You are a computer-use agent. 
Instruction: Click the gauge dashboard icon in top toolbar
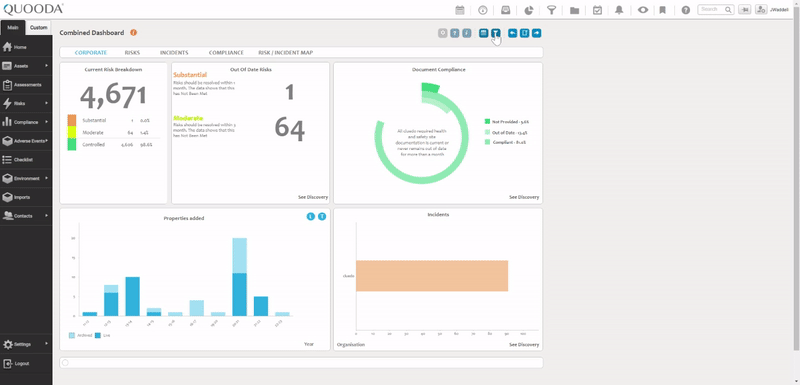point(483,10)
